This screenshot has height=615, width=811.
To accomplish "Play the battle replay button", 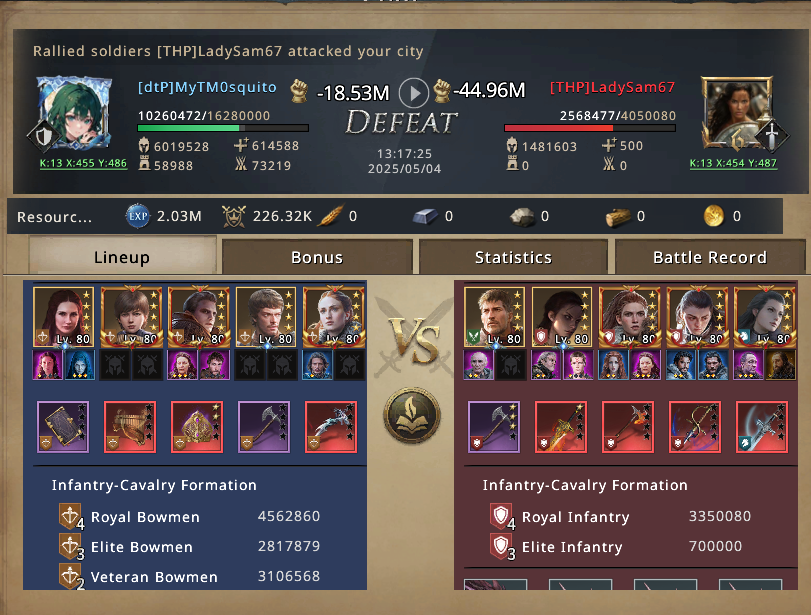I will tap(414, 93).
